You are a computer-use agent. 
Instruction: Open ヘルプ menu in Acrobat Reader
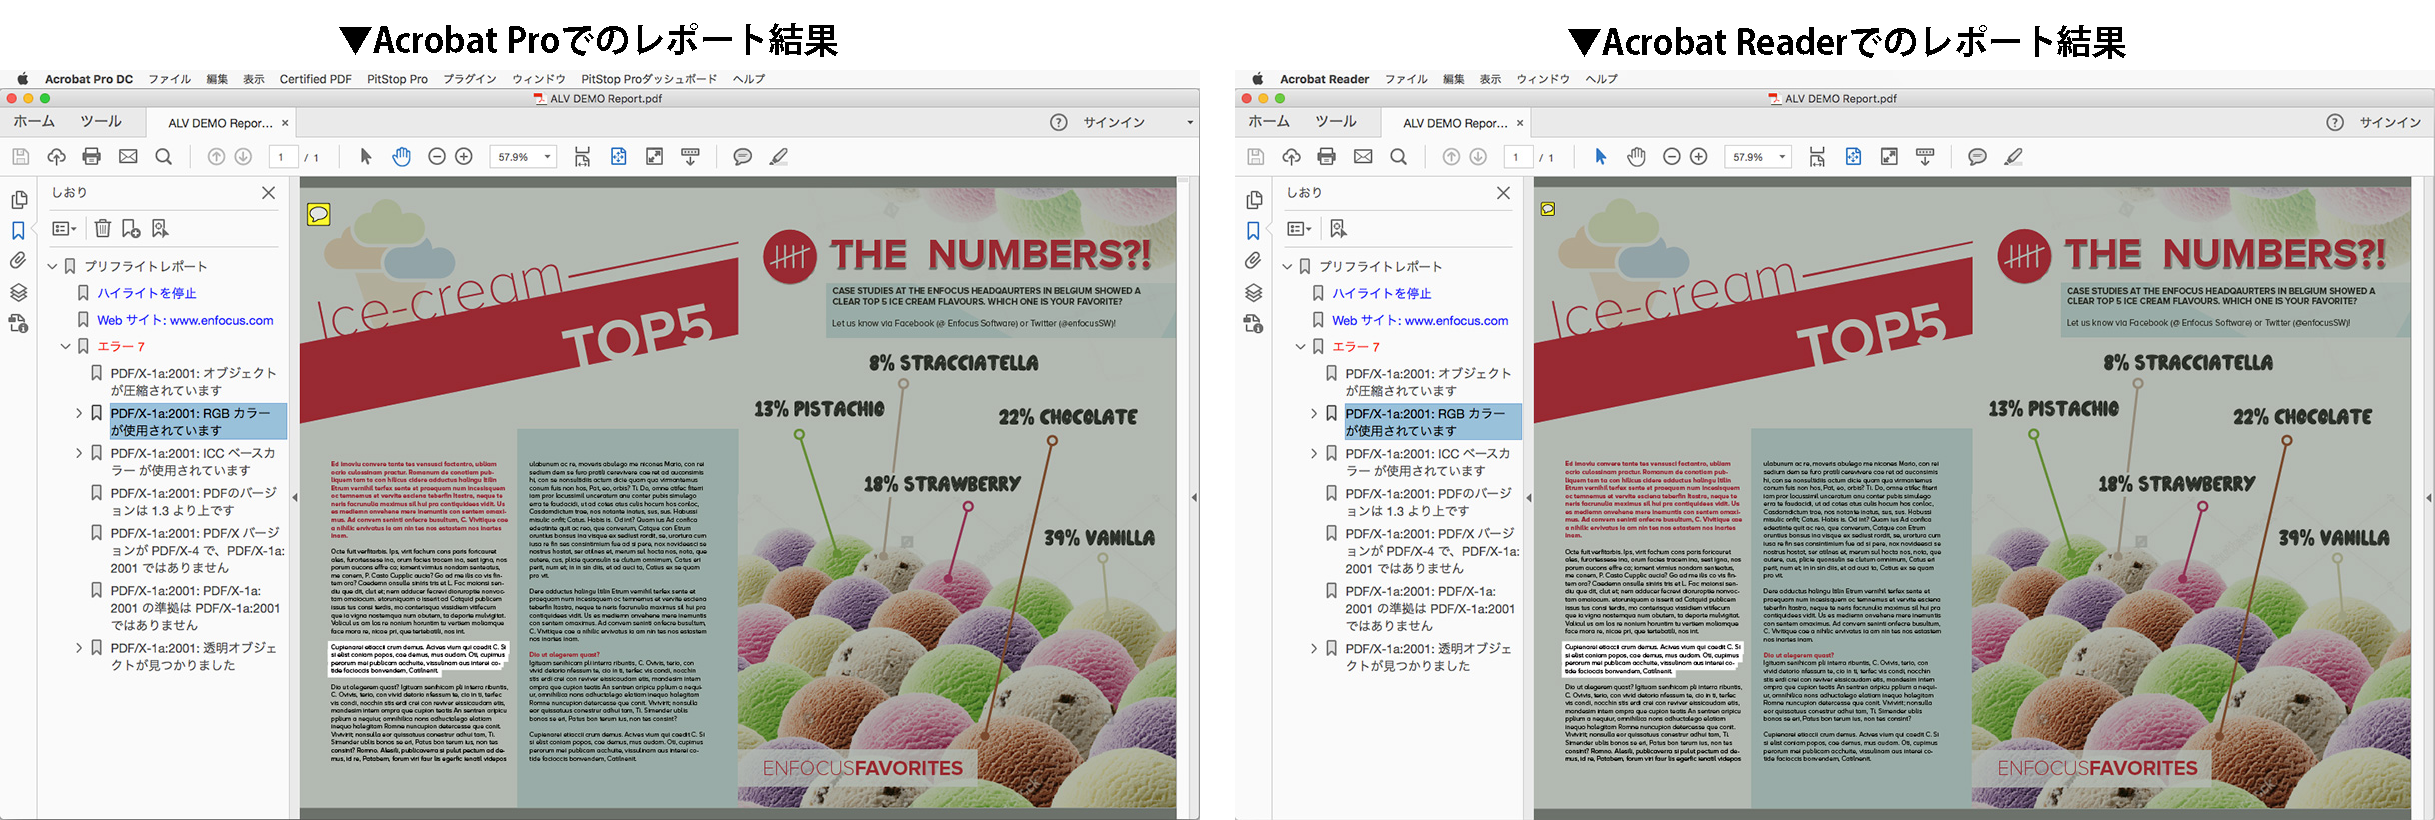(1601, 79)
